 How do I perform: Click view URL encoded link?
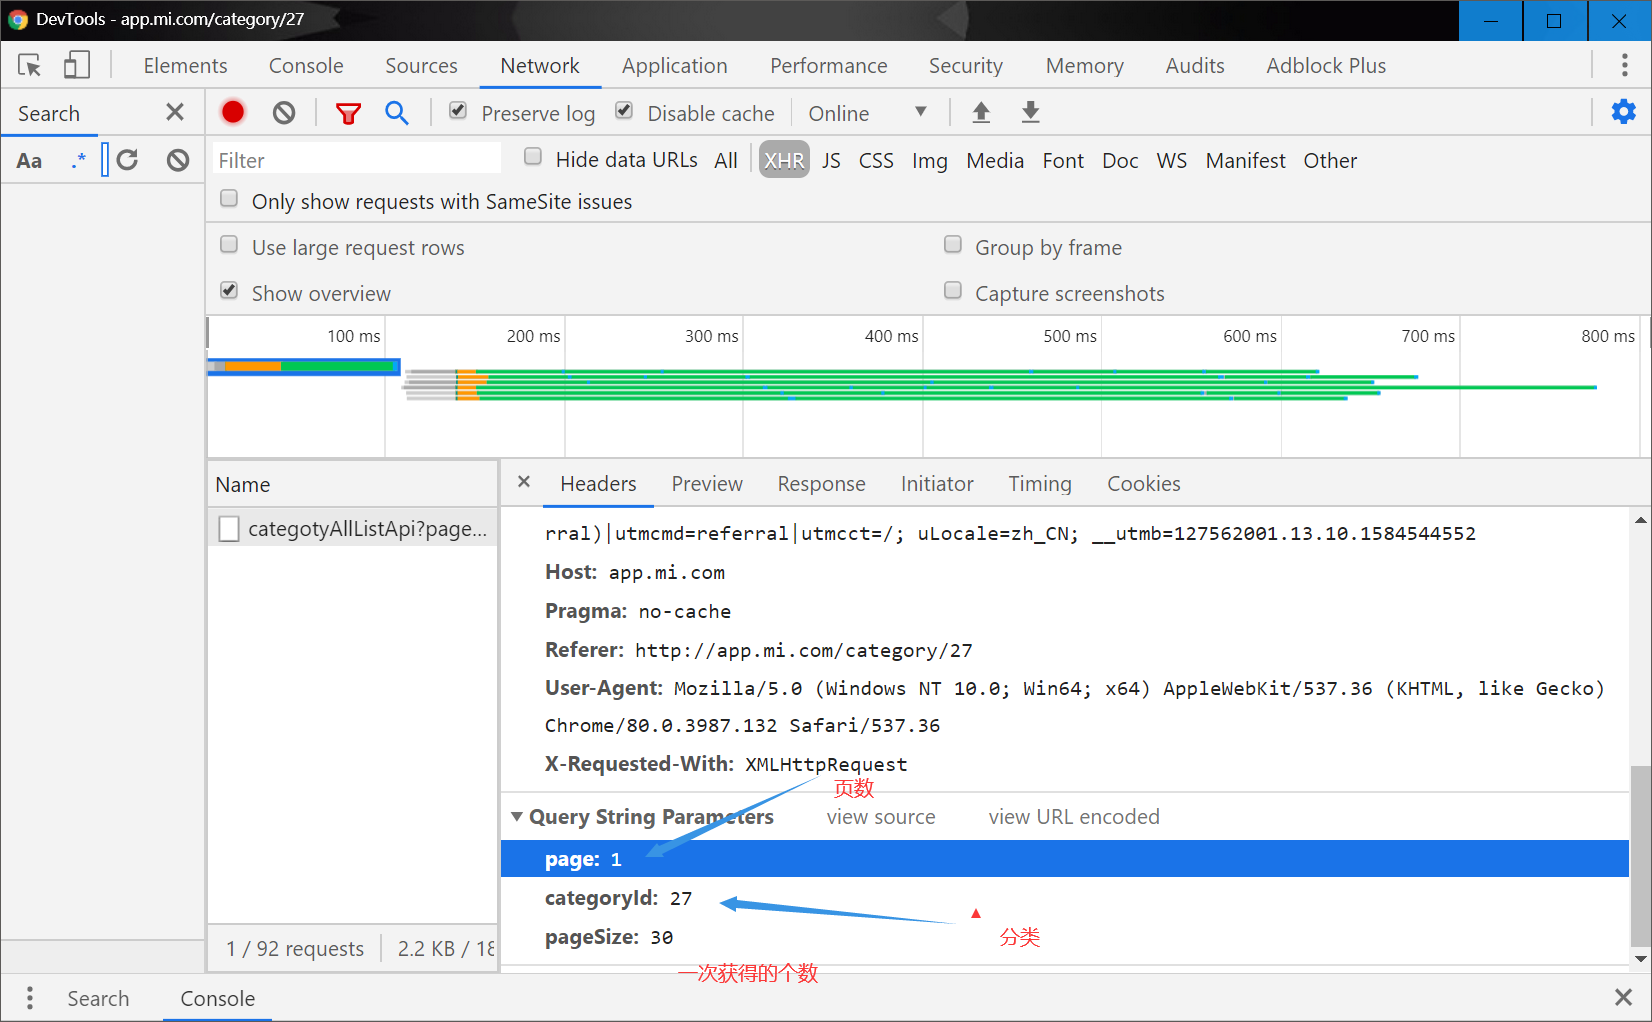(1074, 817)
